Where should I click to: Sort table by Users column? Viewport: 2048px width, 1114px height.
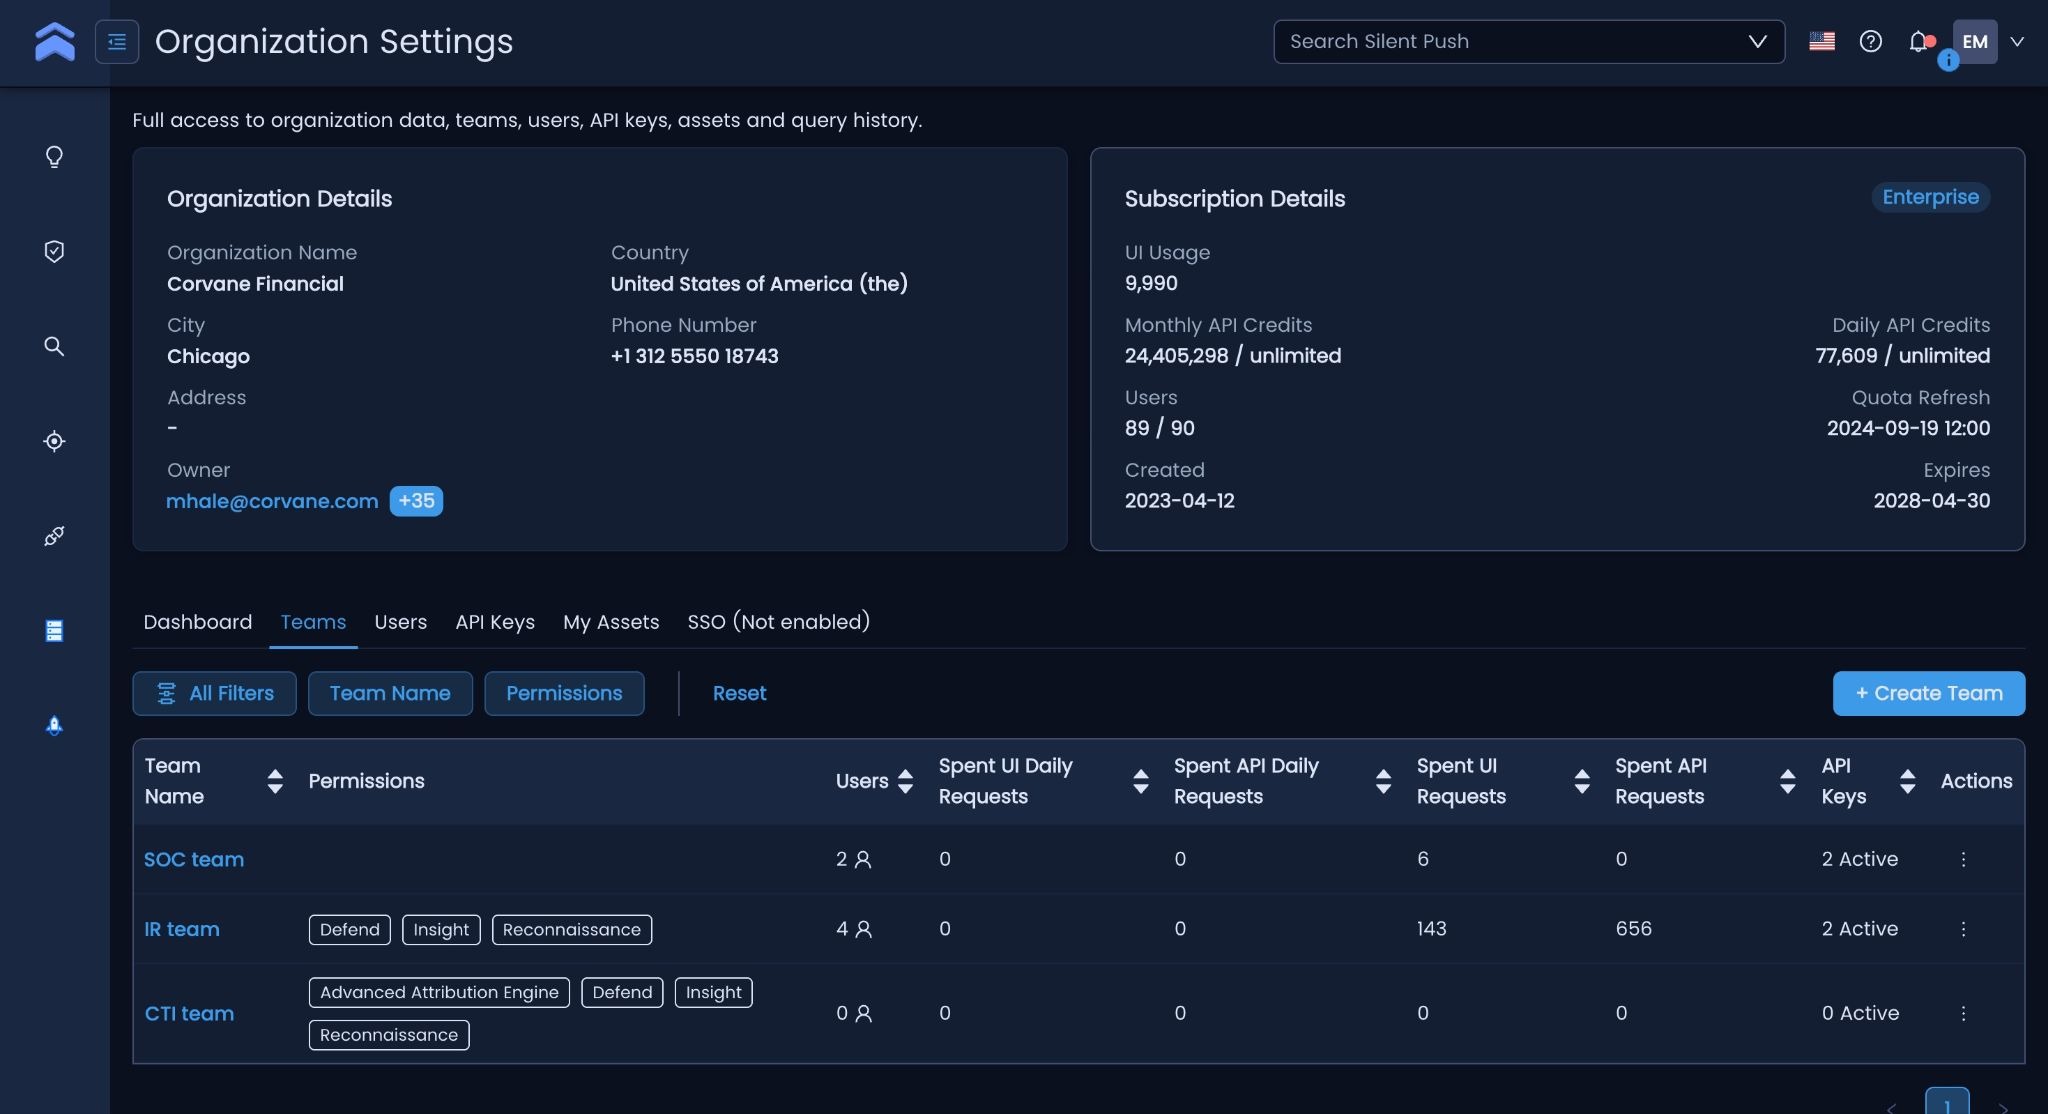click(905, 781)
